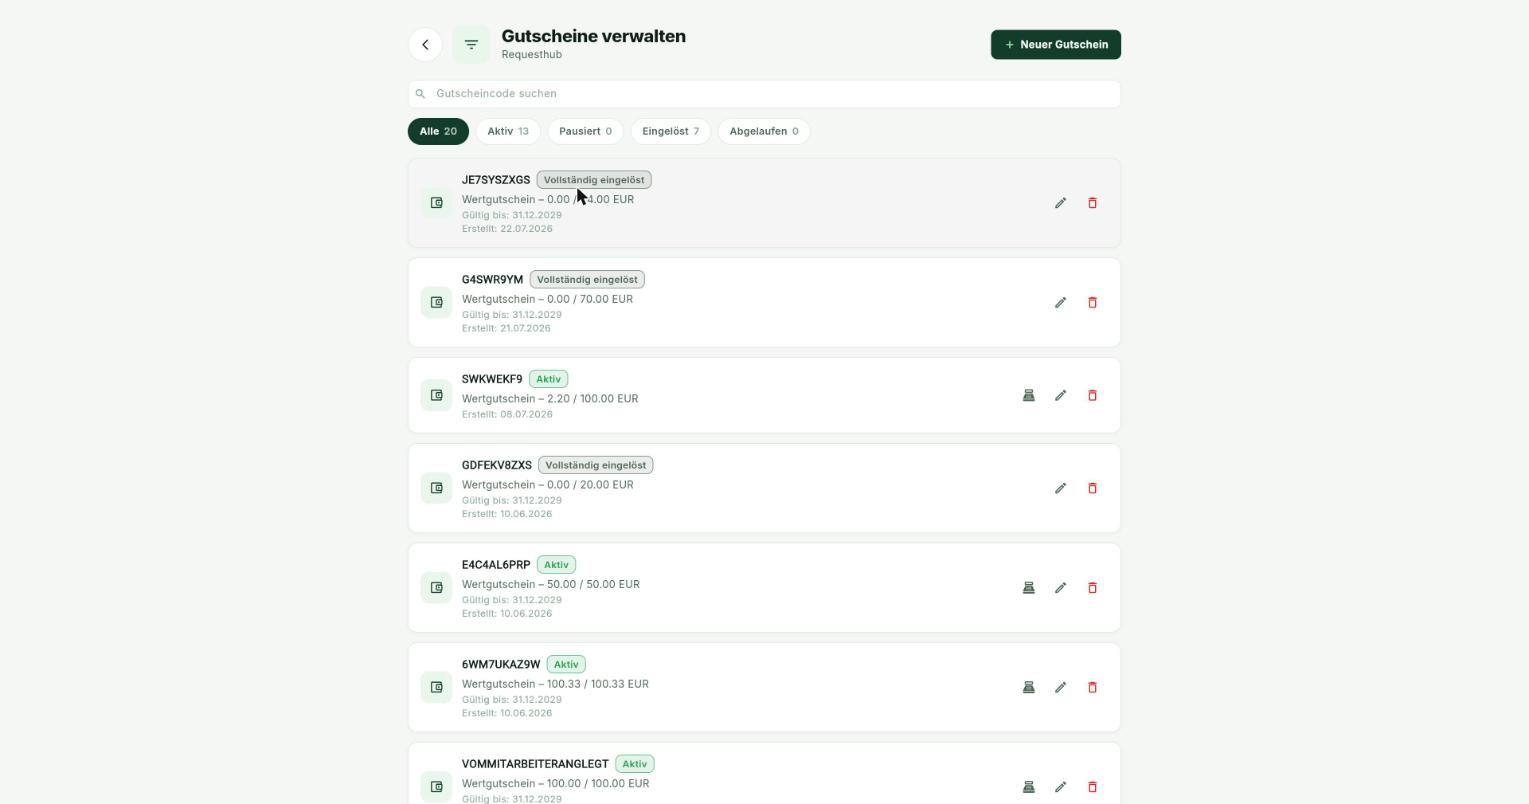Edit voucher SWKWEKF9

[1060, 395]
